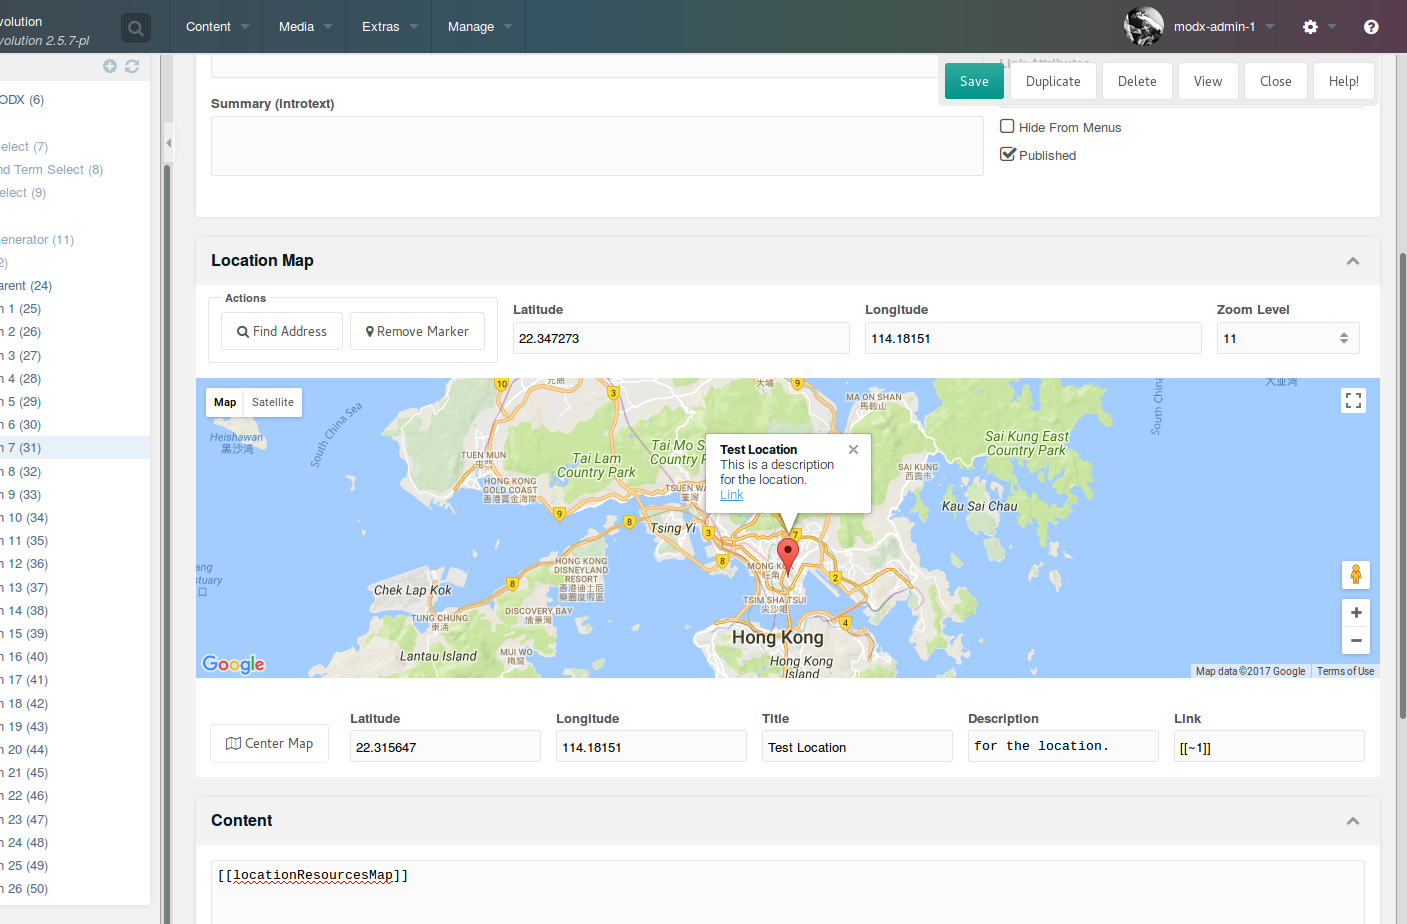Click the modx-admin-1 user avatar
The width and height of the screenshot is (1407, 924).
[x=1143, y=26]
